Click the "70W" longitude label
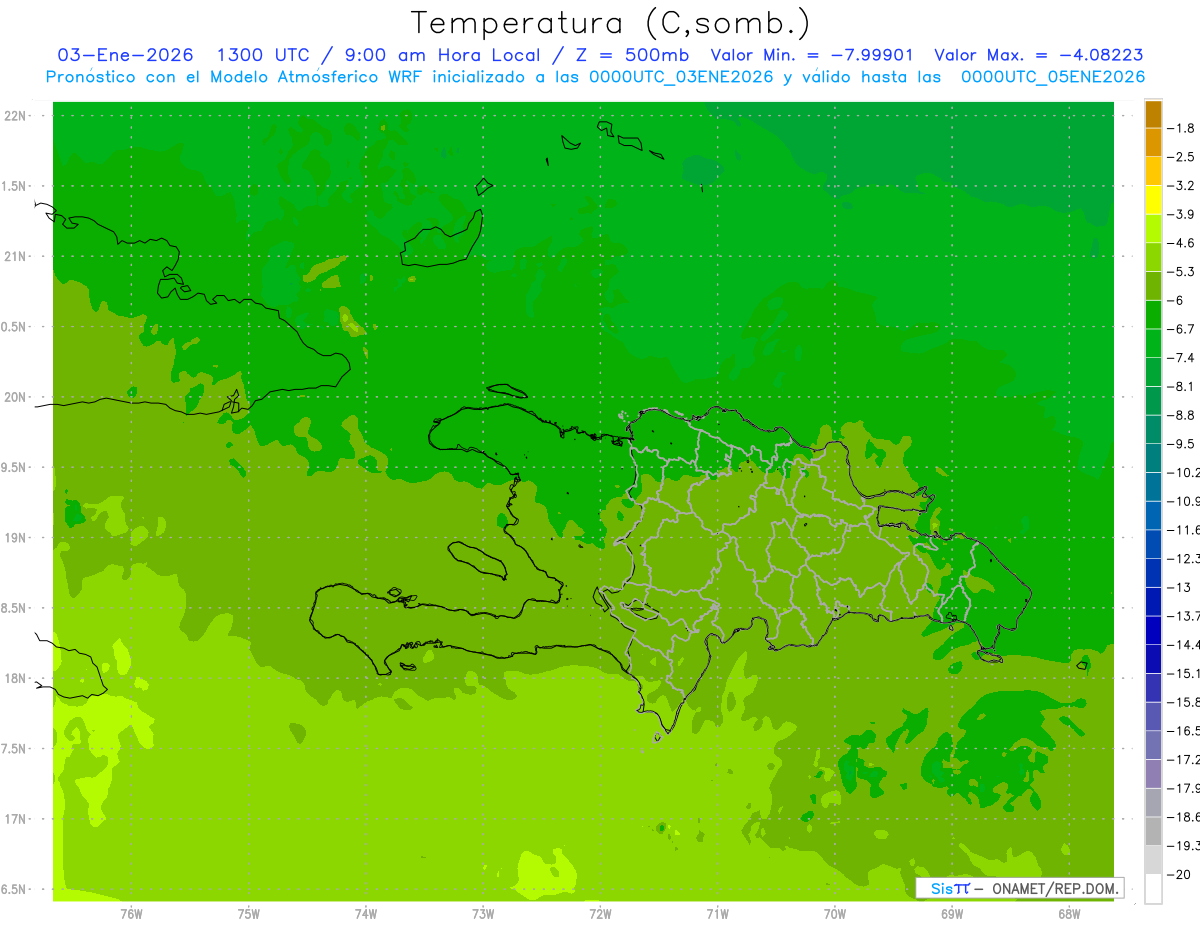 tap(835, 913)
